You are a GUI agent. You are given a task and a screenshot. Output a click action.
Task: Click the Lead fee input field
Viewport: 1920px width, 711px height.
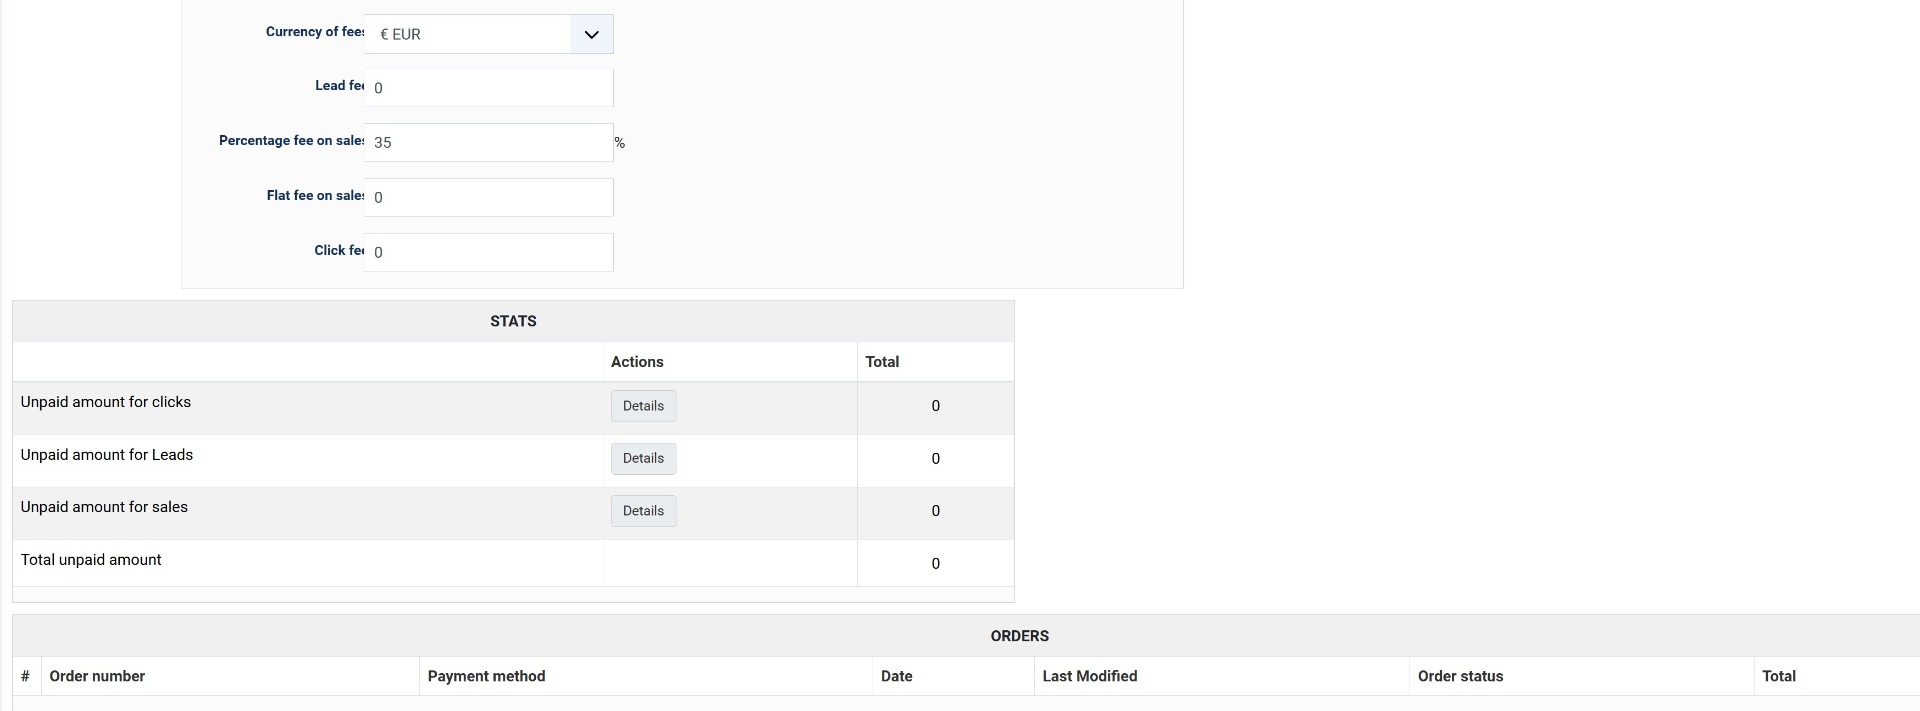coord(488,88)
